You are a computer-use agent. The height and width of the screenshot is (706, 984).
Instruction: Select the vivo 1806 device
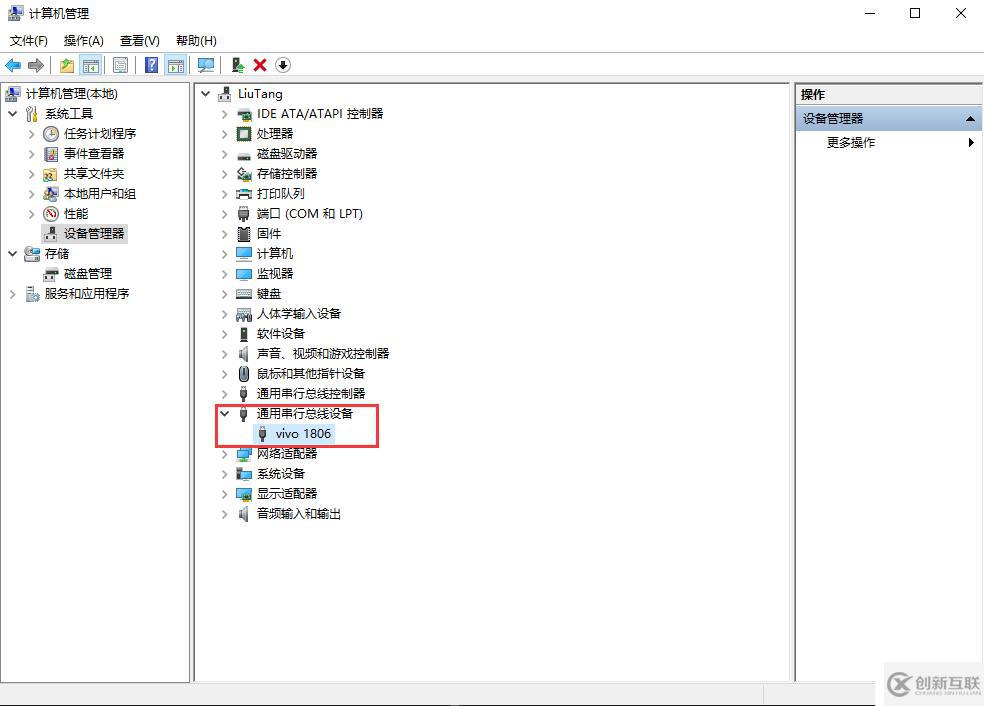pos(303,433)
